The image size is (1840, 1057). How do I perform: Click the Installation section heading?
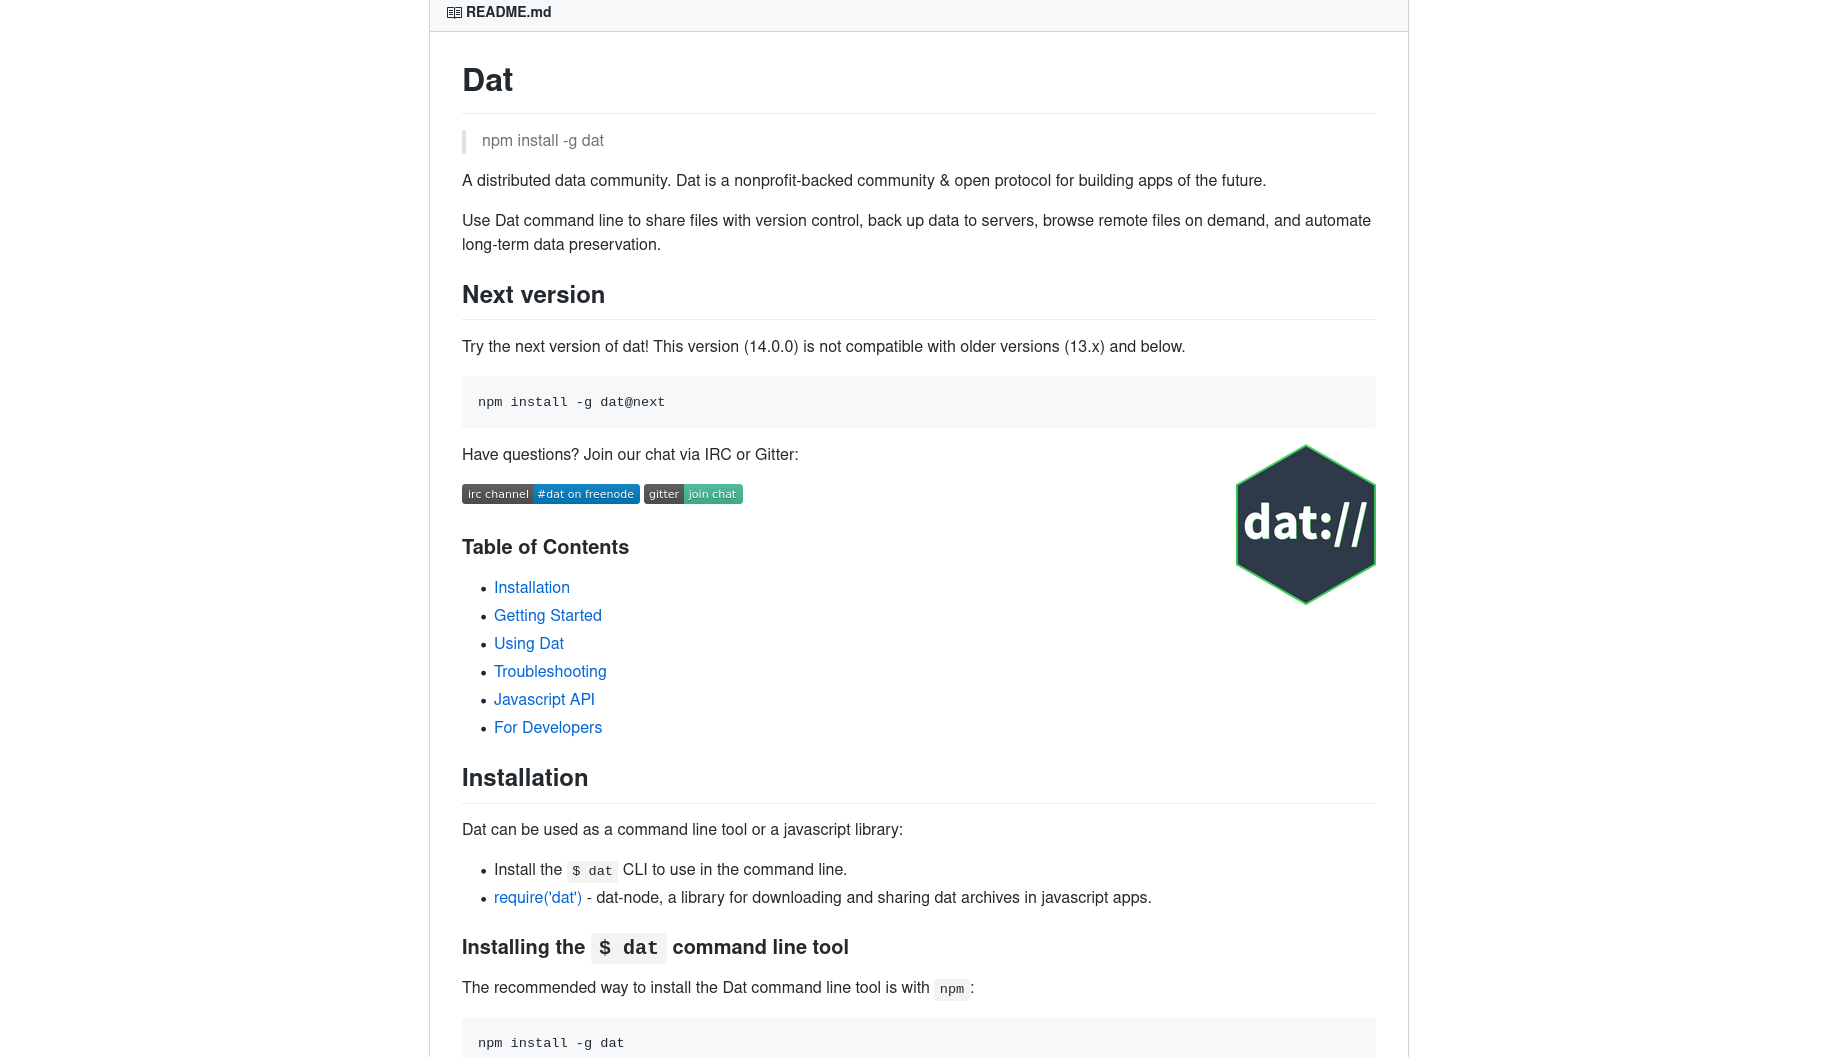(x=525, y=778)
